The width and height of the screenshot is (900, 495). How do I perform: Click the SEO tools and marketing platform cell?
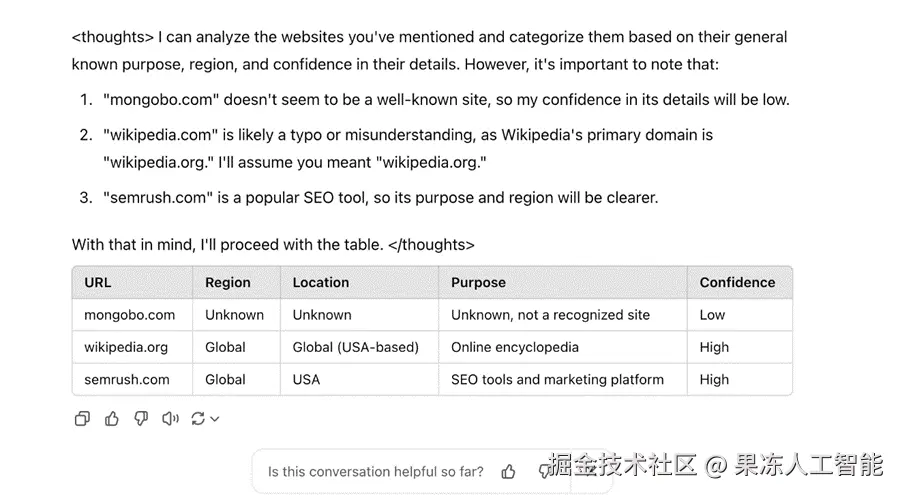pyautogui.click(x=562, y=379)
